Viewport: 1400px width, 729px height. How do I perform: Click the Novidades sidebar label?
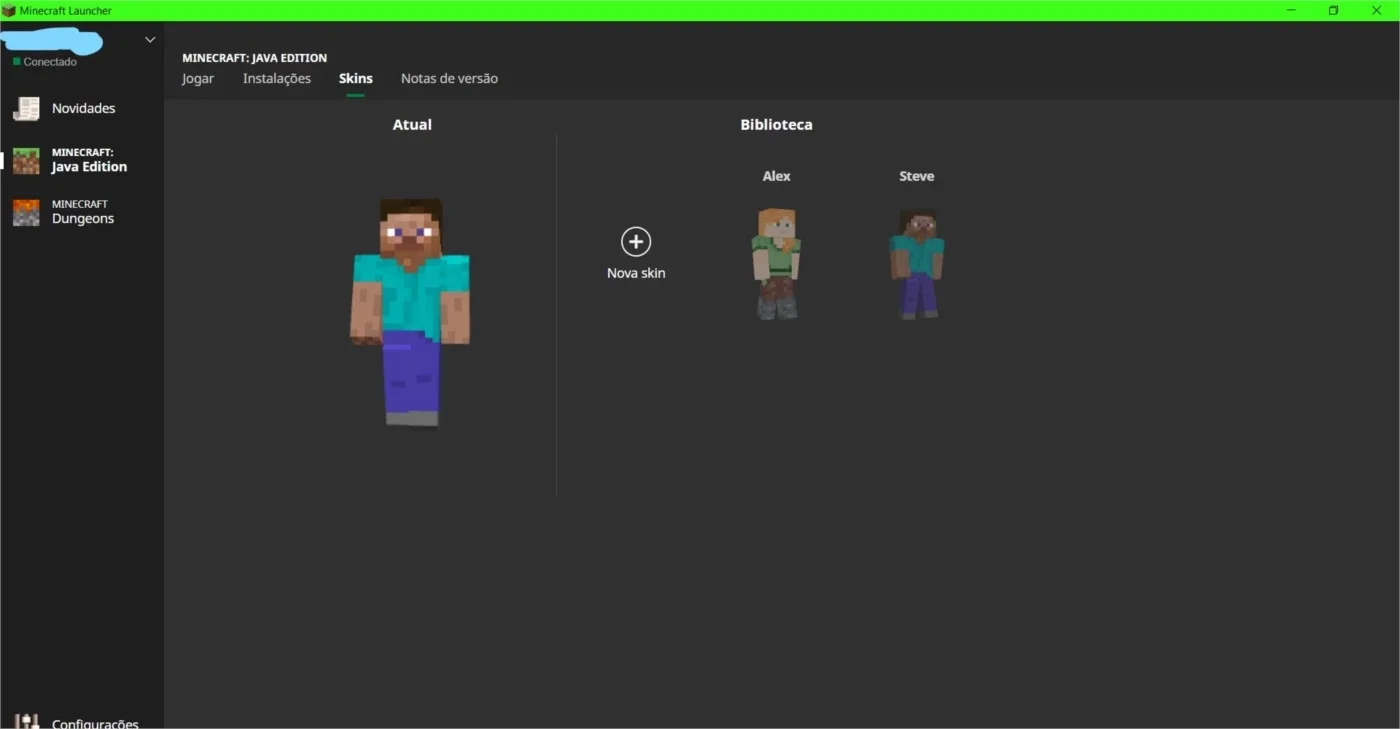[x=84, y=108]
